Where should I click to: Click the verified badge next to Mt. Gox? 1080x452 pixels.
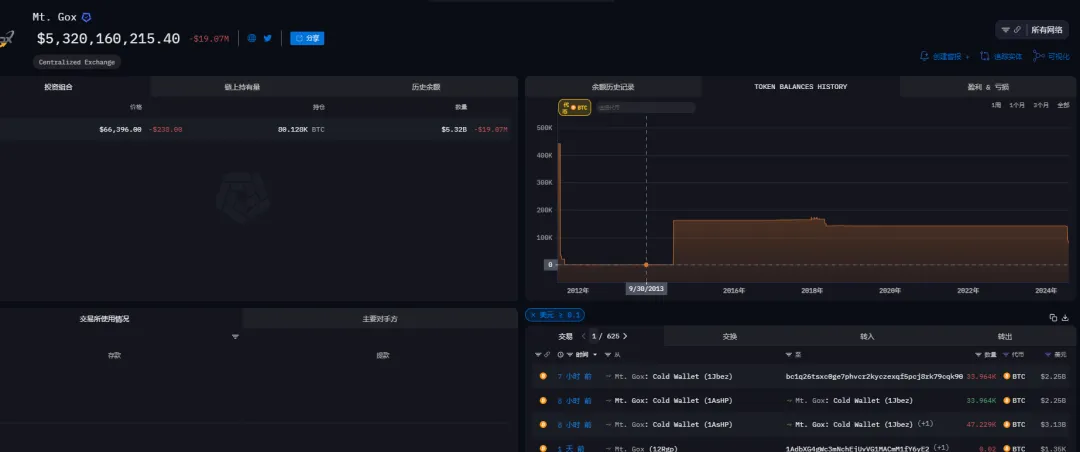click(86, 17)
